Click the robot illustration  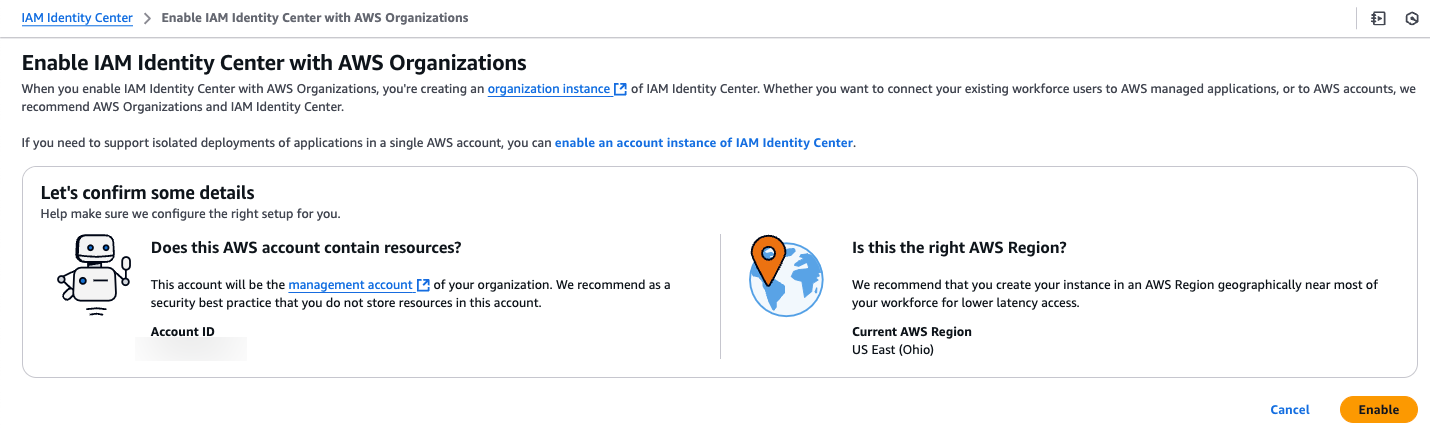coord(93,275)
